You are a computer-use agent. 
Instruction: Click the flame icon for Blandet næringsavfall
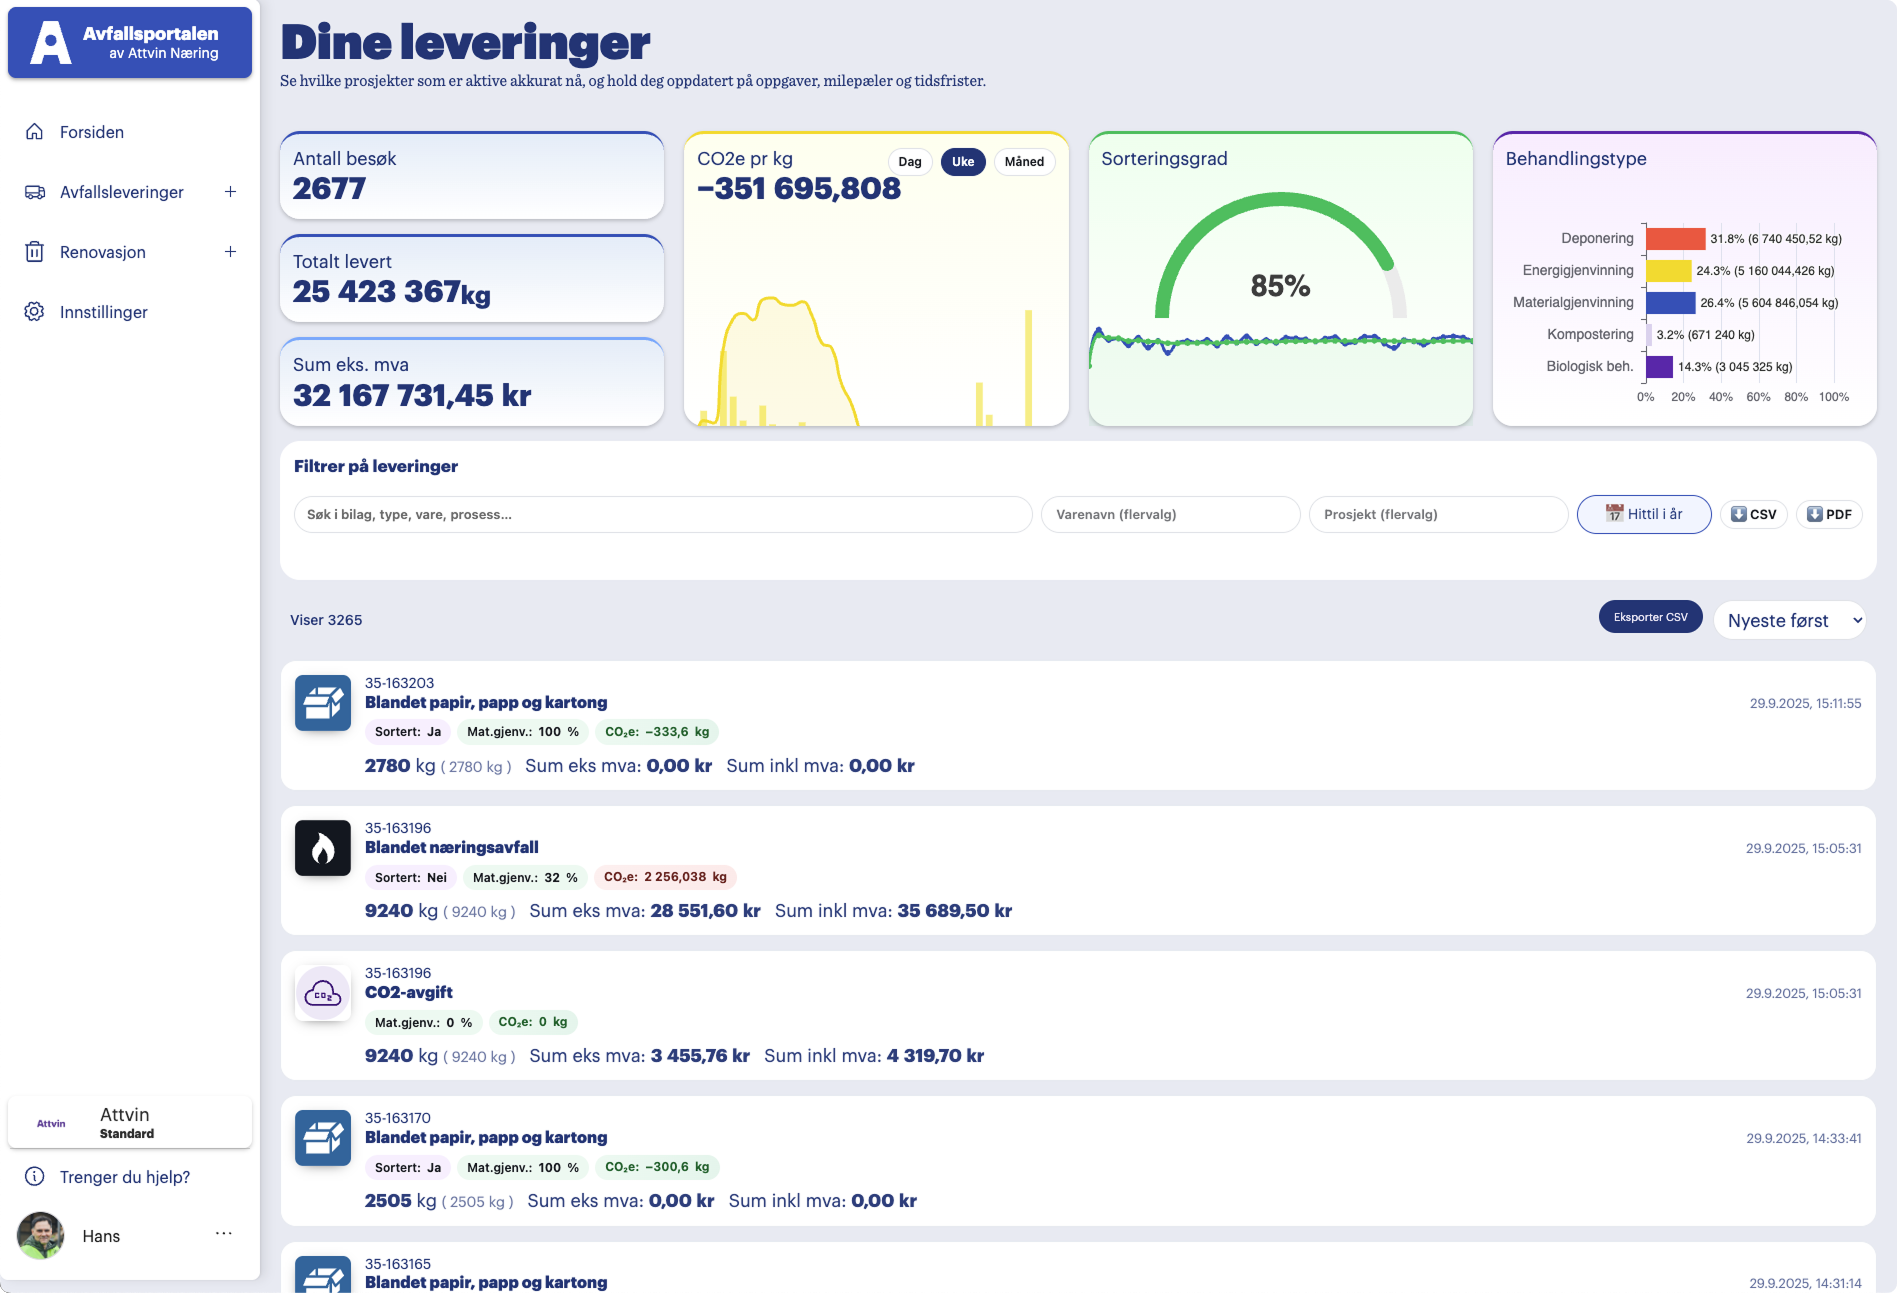coord(323,848)
